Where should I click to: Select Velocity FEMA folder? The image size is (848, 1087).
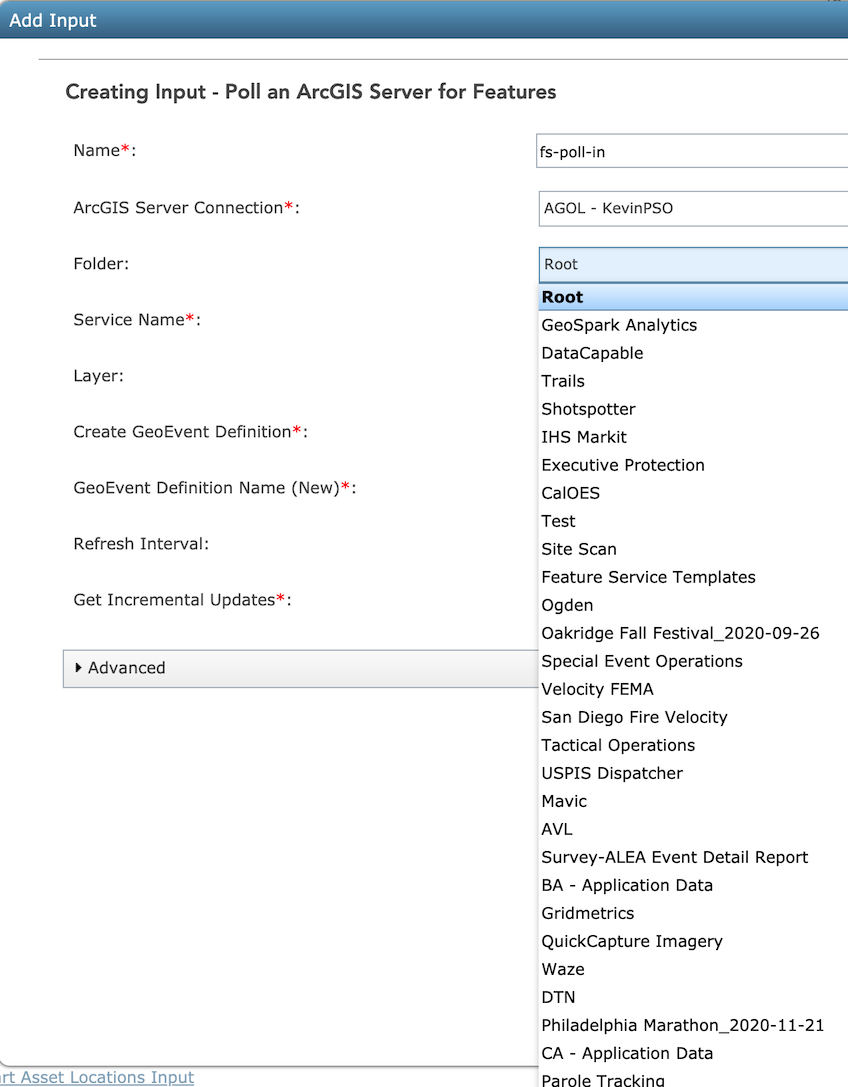coord(693,689)
